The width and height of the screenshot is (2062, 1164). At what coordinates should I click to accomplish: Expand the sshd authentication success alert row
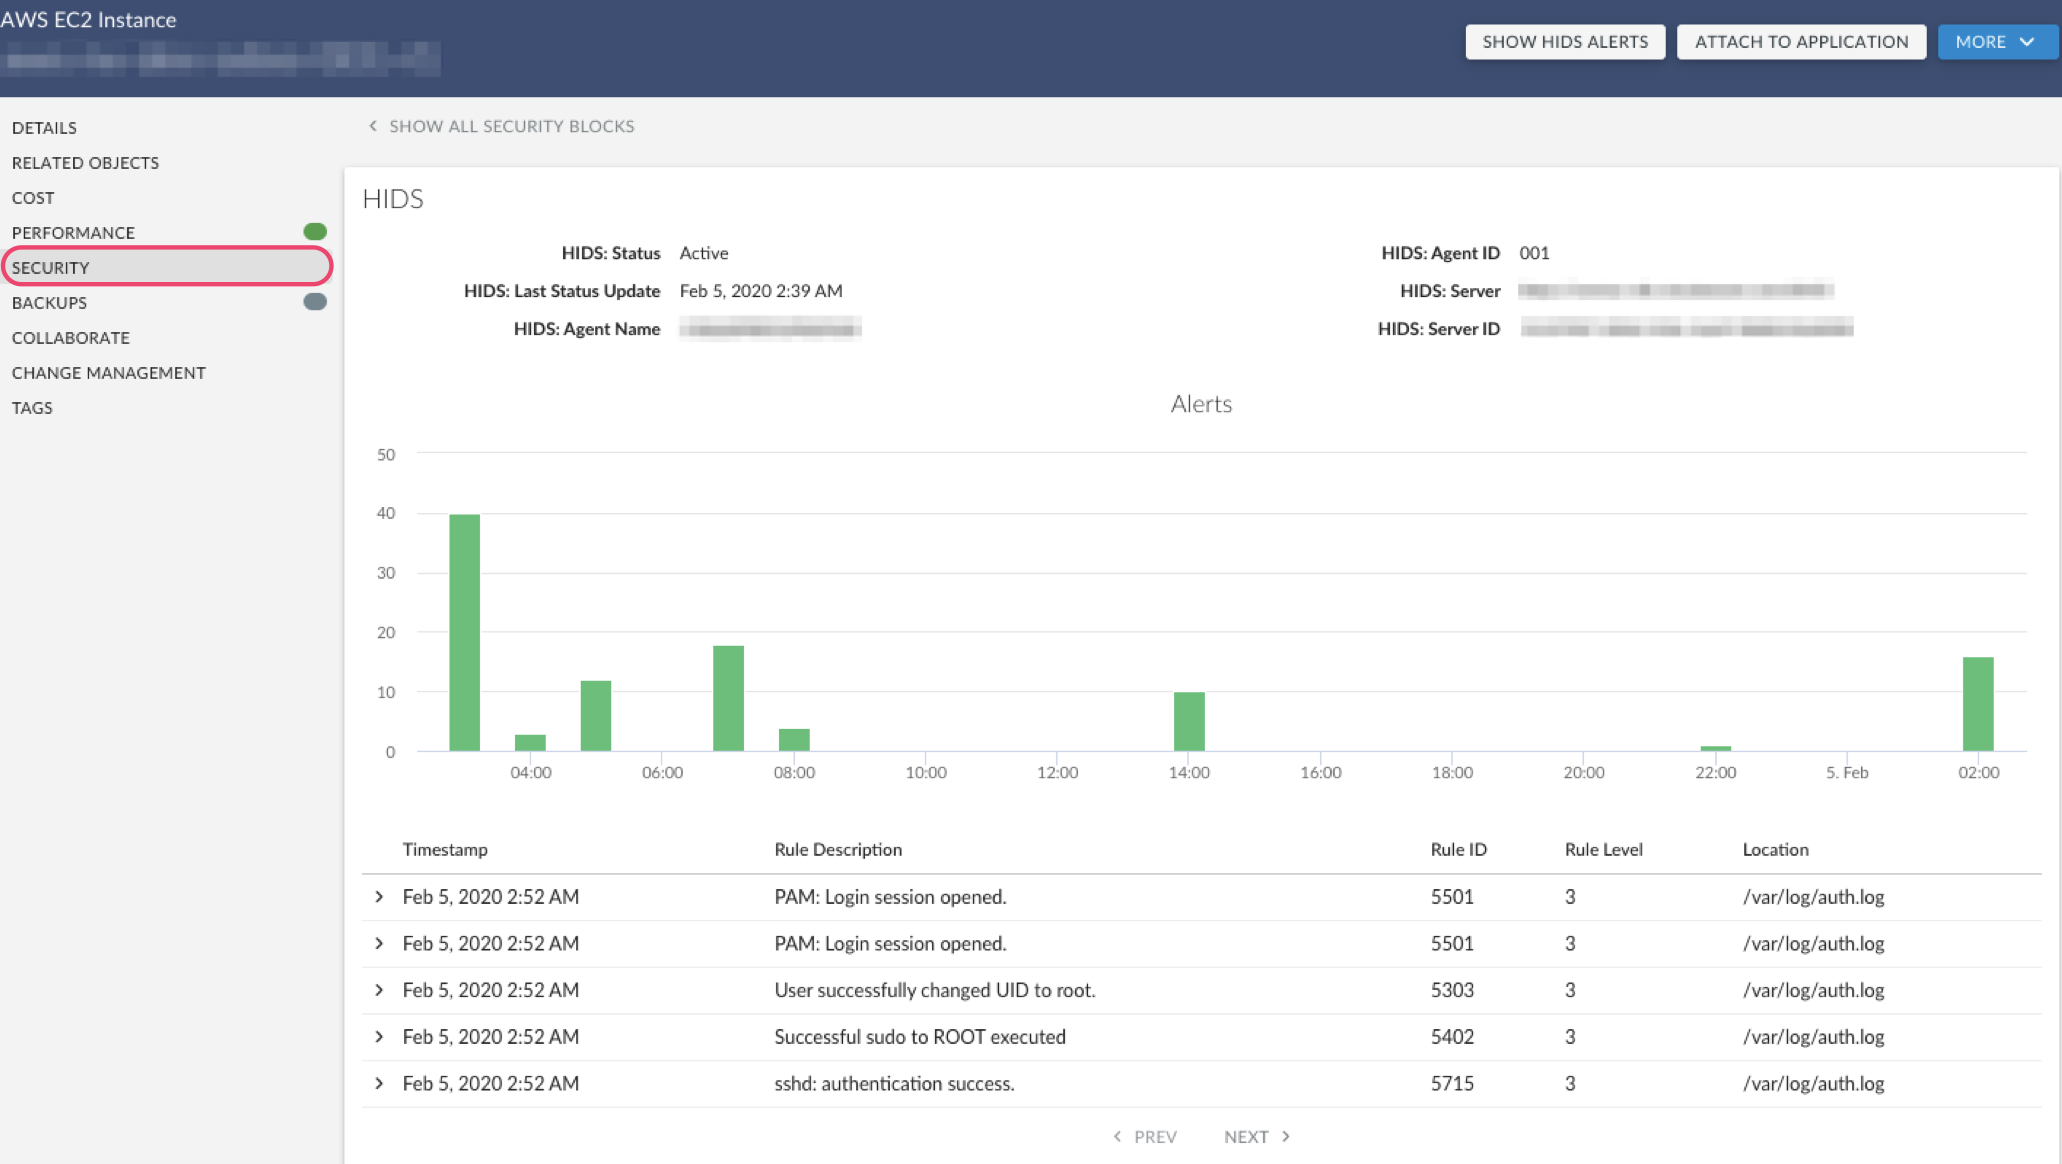(378, 1083)
